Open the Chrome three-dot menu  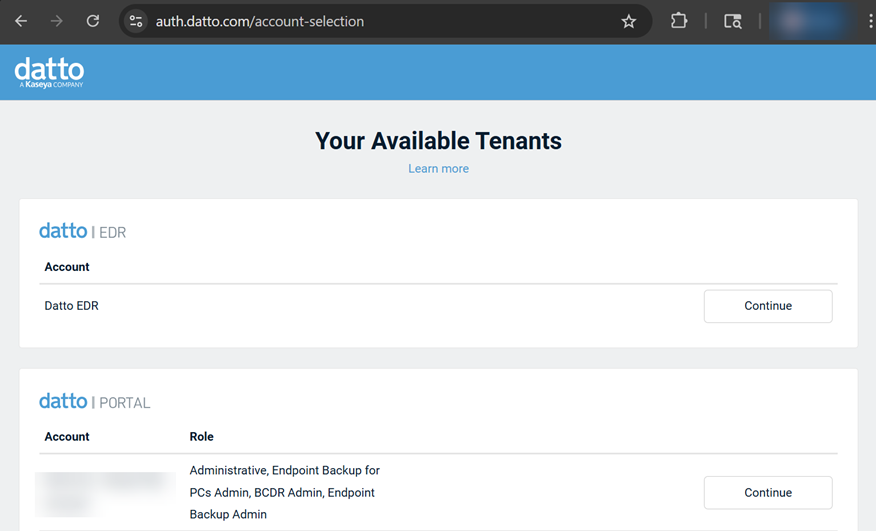(870, 21)
